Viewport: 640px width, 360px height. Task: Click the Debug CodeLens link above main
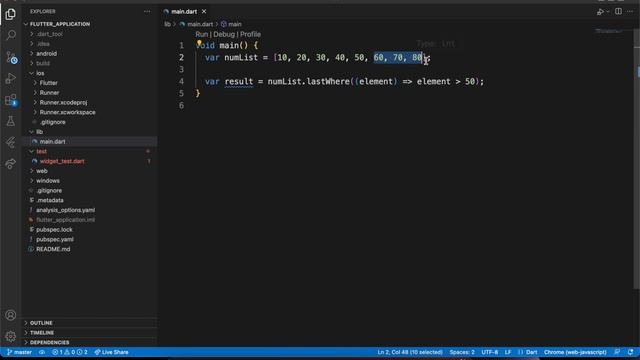(x=224, y=34)
